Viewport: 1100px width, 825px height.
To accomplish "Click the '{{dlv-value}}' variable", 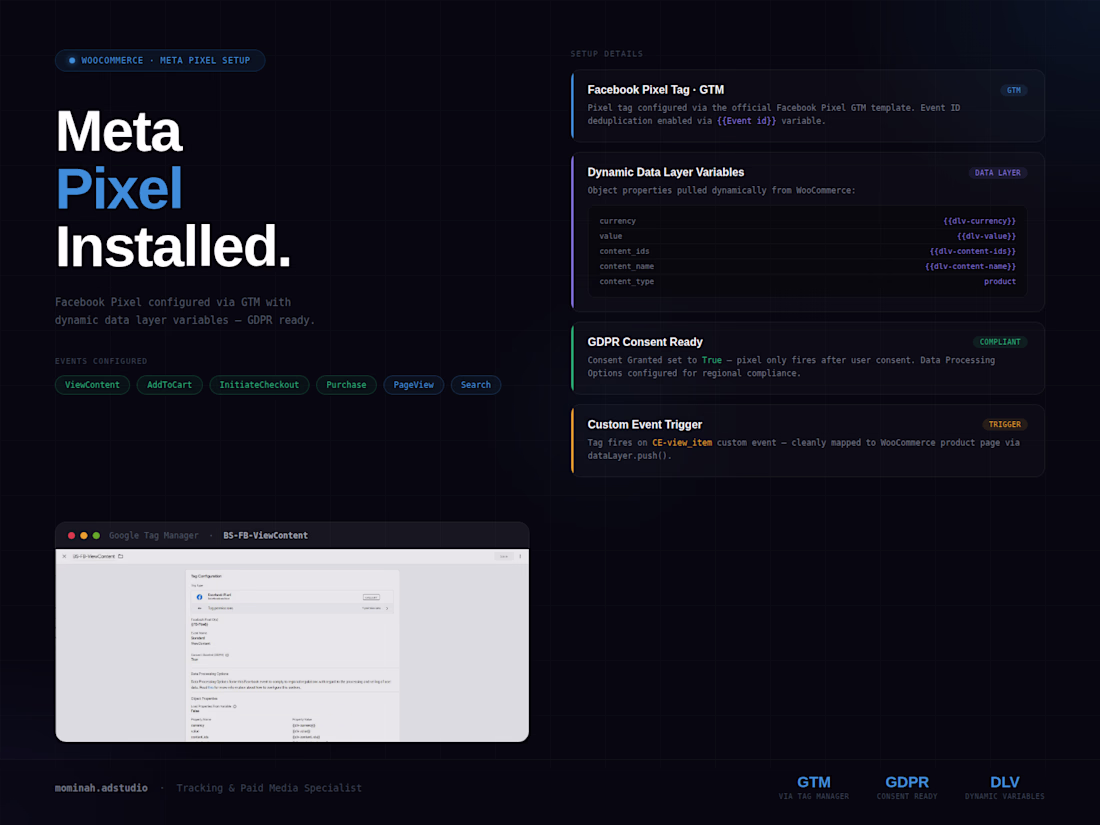I will [x=986, y=236].
